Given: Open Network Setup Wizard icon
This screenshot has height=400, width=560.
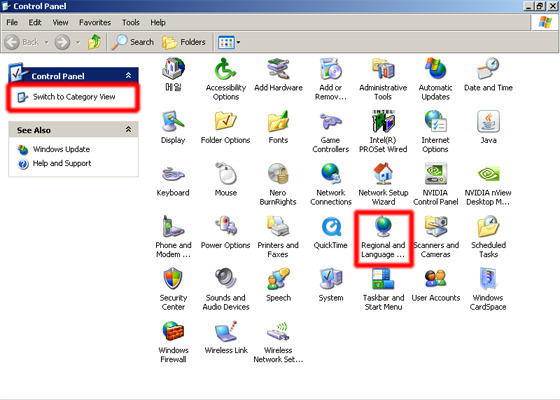Looking at the screenshot, I should click(383, 184).
